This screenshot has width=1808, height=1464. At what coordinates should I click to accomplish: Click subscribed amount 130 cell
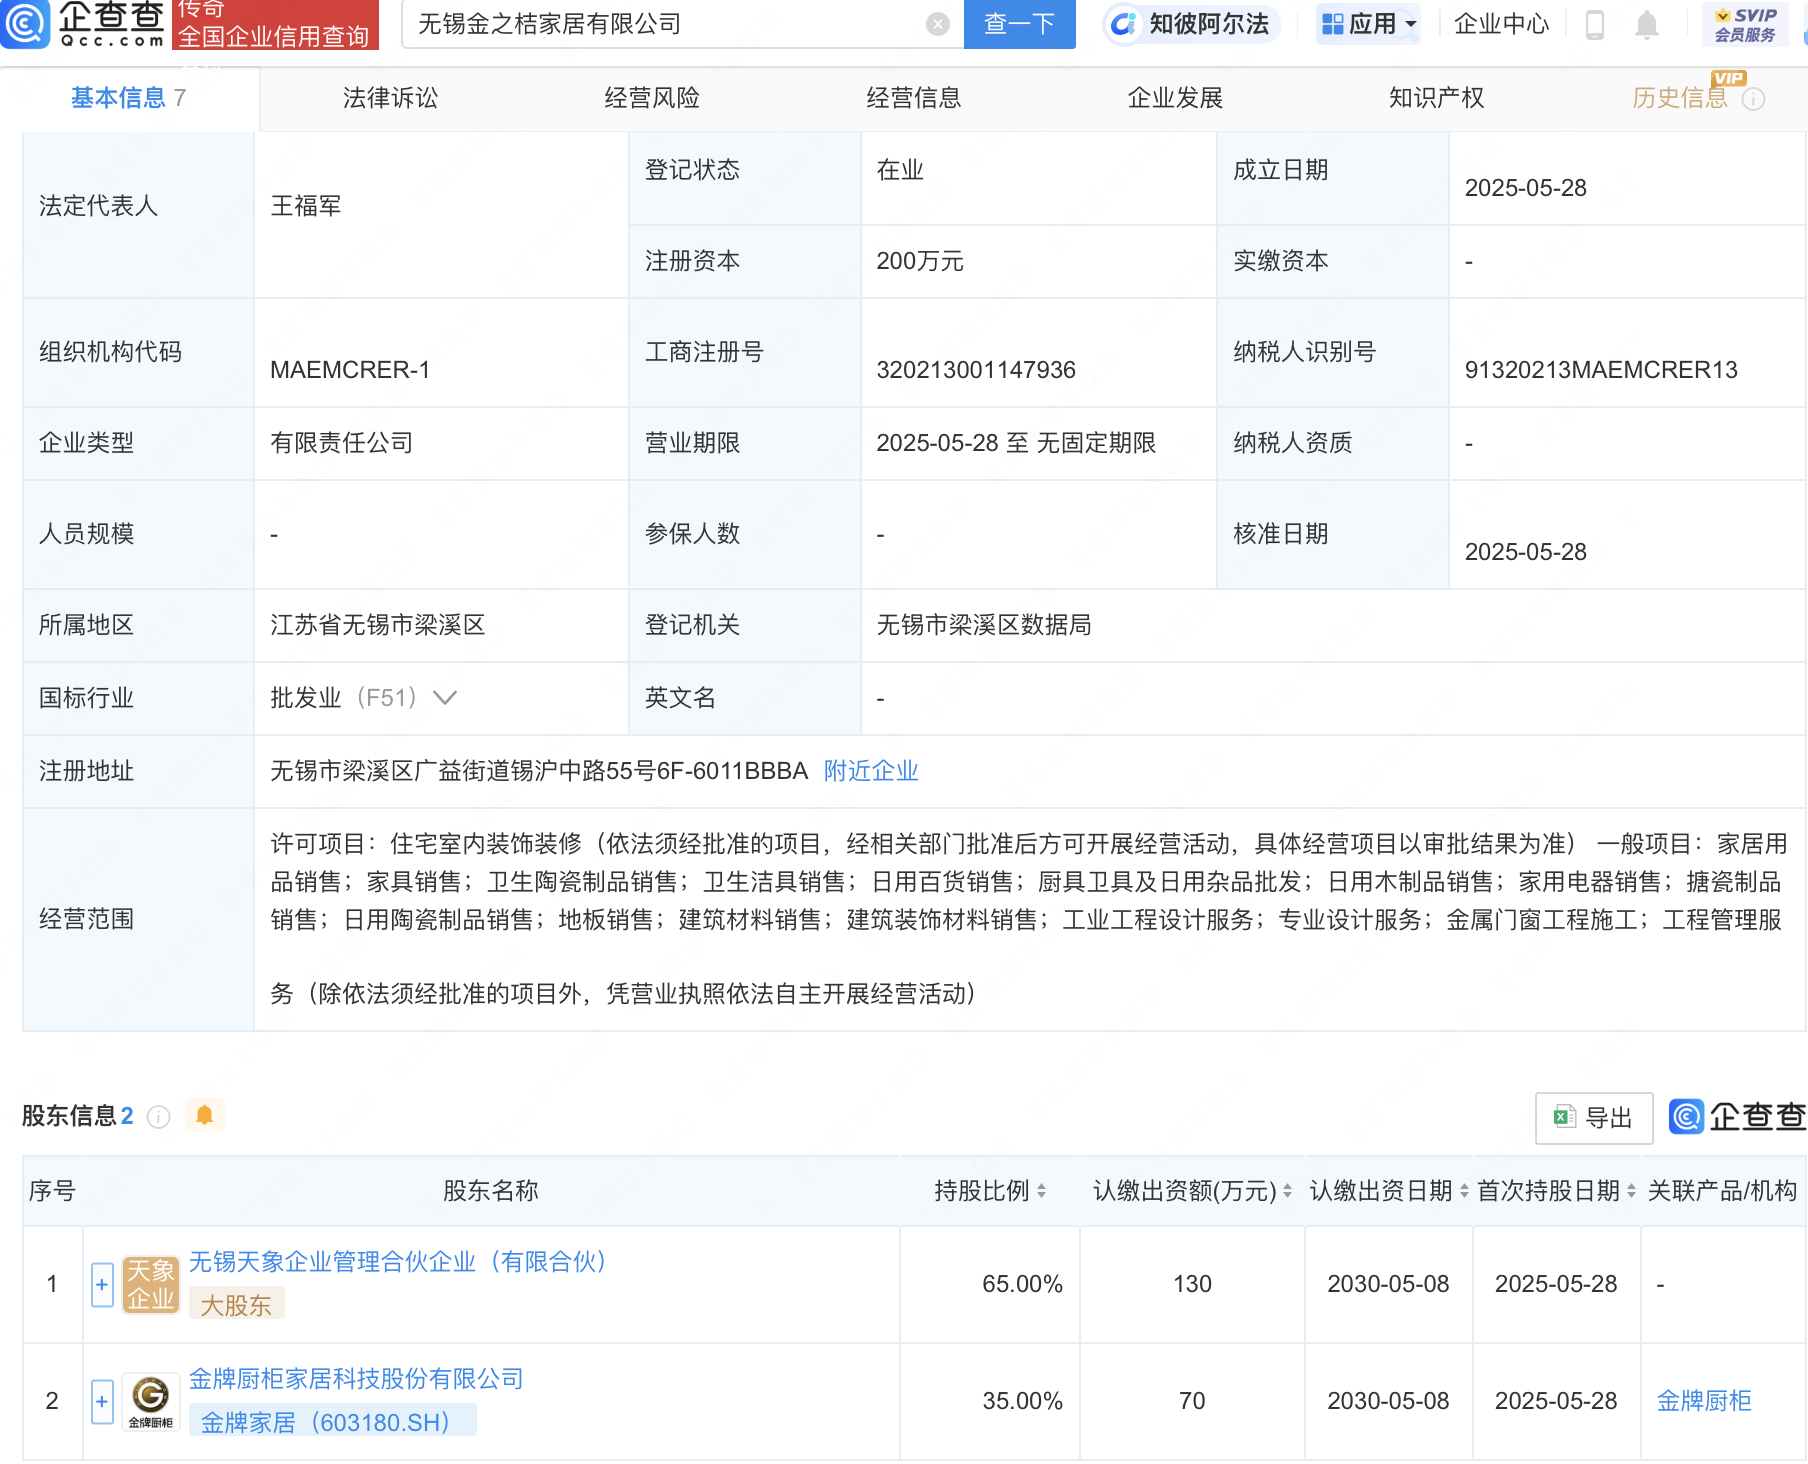pyautogui.click(x=1192, y=1284)
